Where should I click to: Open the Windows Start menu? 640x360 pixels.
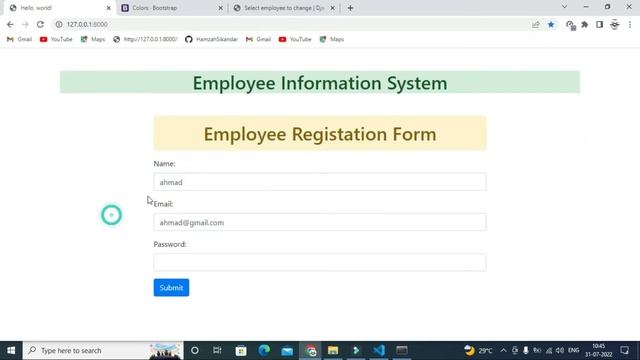click(x=11, y=350)
